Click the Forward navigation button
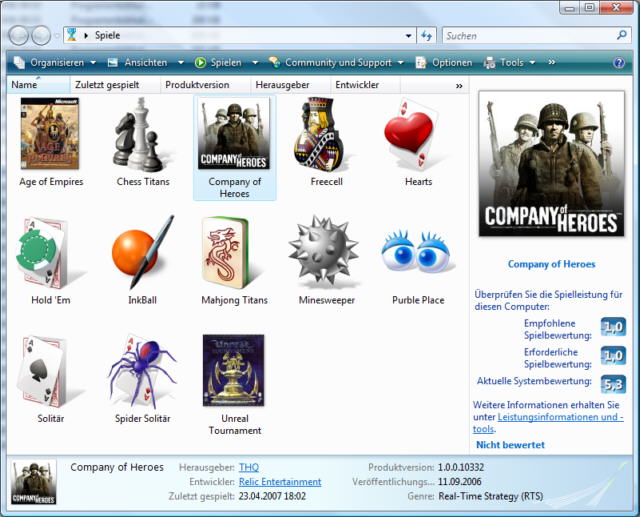Screen dimensions: 640x517 coord(41,36)
